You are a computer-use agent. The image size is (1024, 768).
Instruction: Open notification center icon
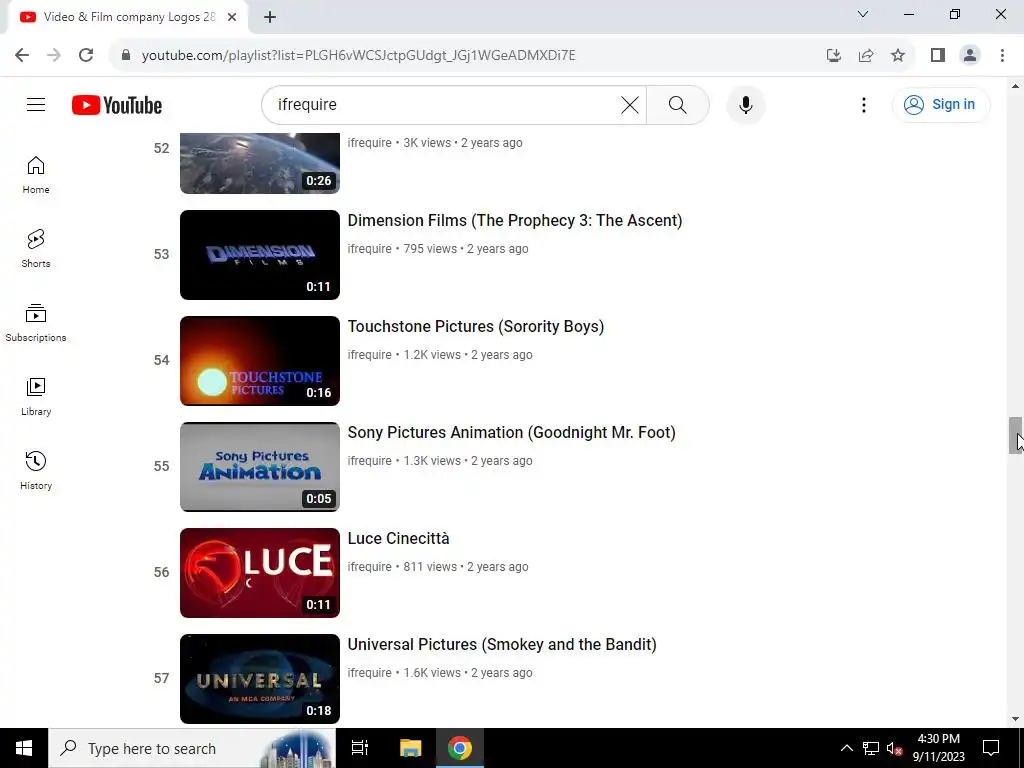click(991, 748)
